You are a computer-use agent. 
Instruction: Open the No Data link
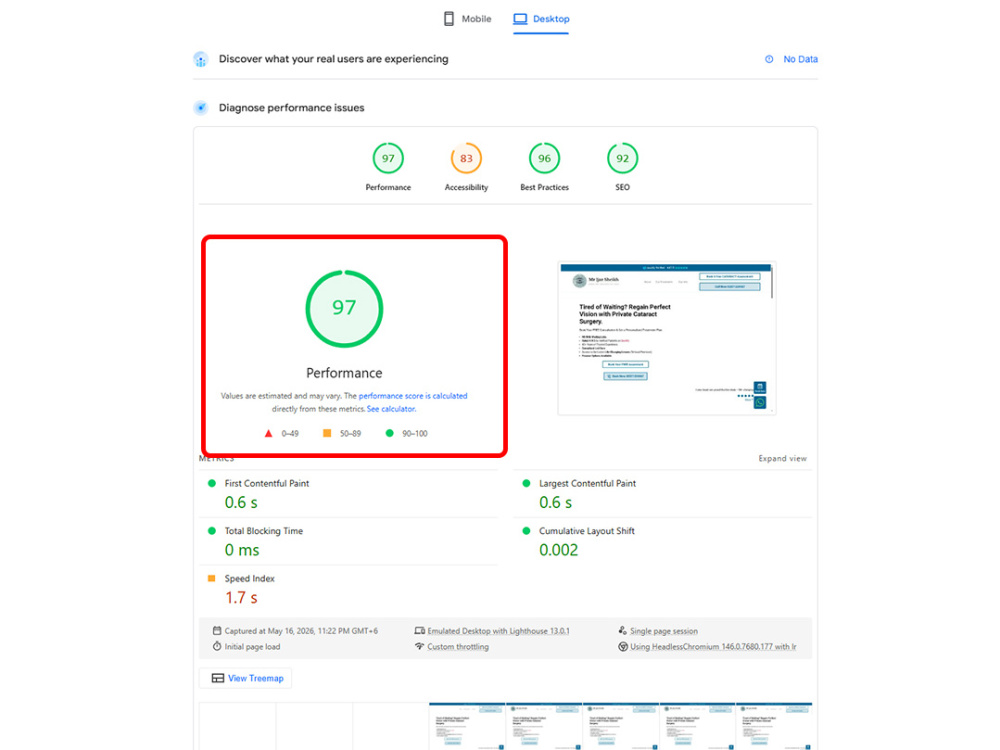(800, 59)
